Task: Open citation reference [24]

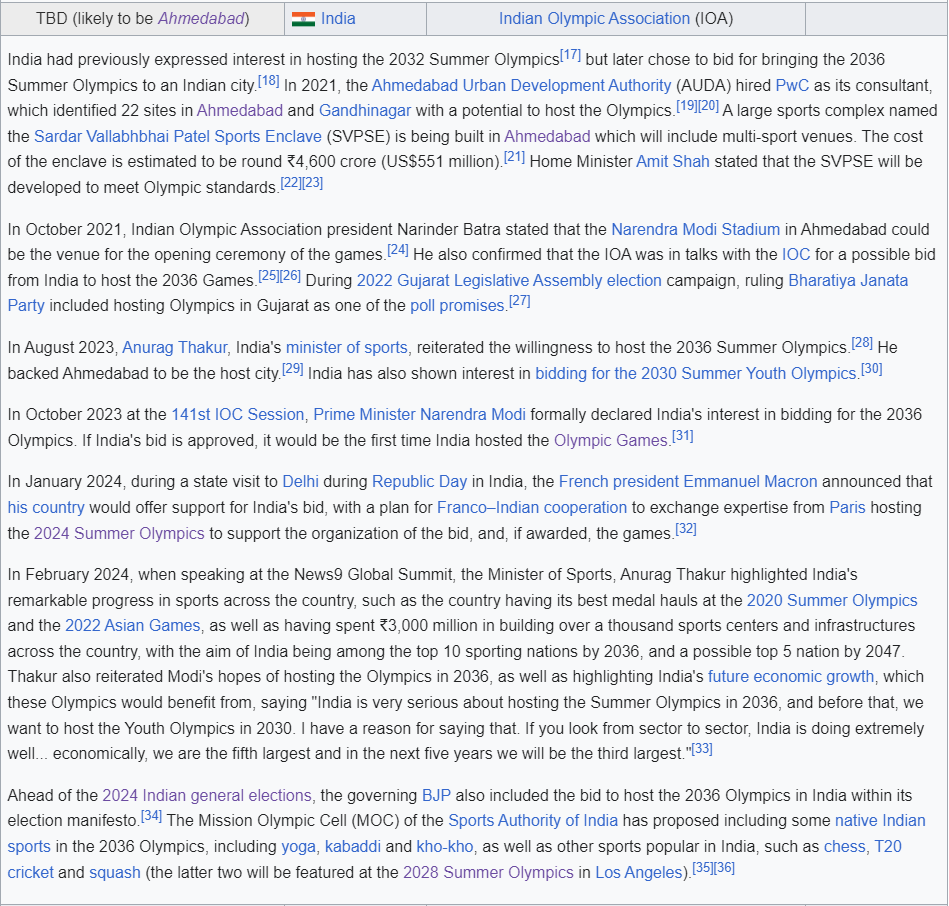Action: [398, 250]
